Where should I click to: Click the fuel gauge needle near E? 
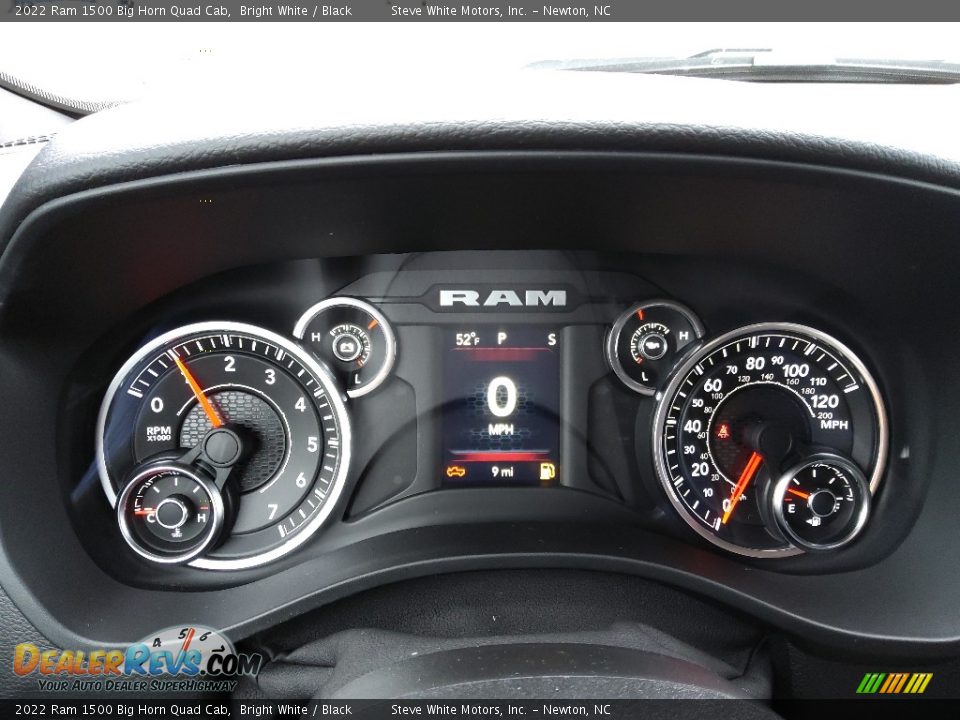coord(800,493)
